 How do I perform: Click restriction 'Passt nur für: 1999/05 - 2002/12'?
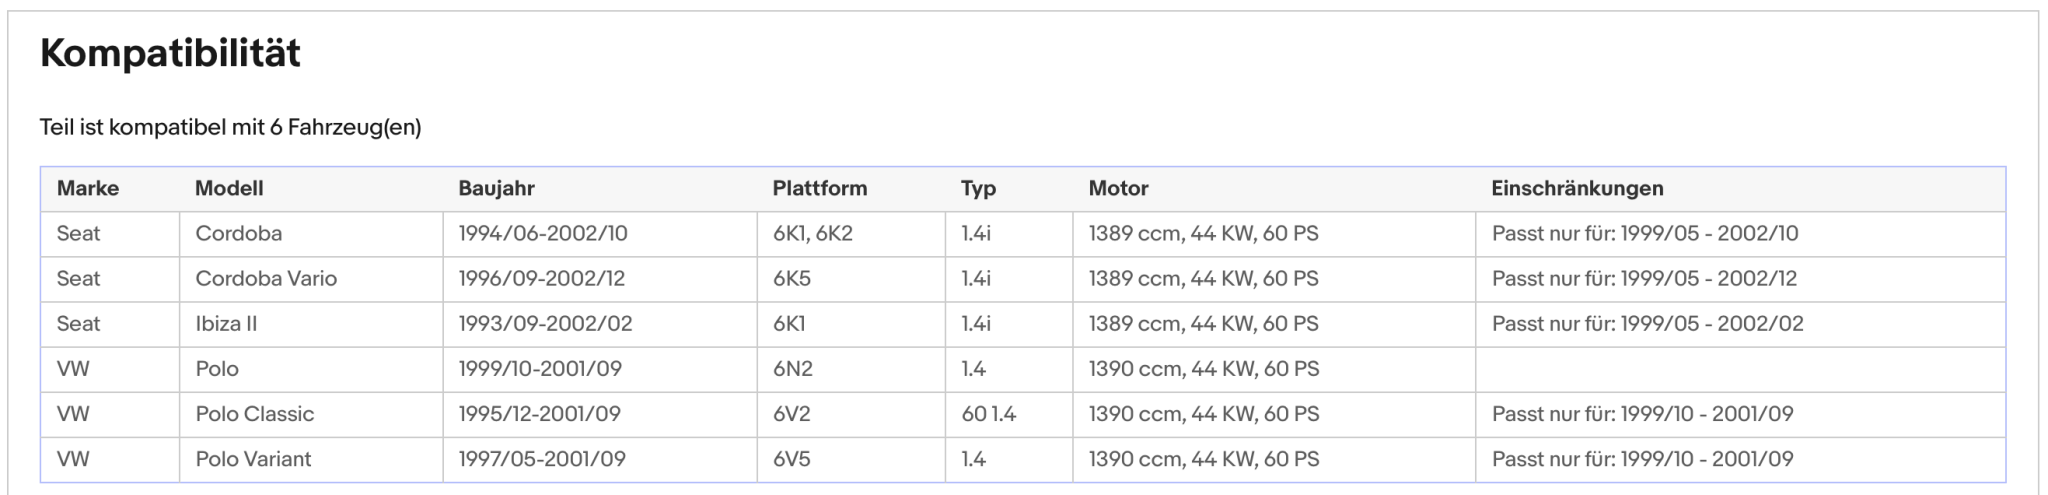[1645, 279]
